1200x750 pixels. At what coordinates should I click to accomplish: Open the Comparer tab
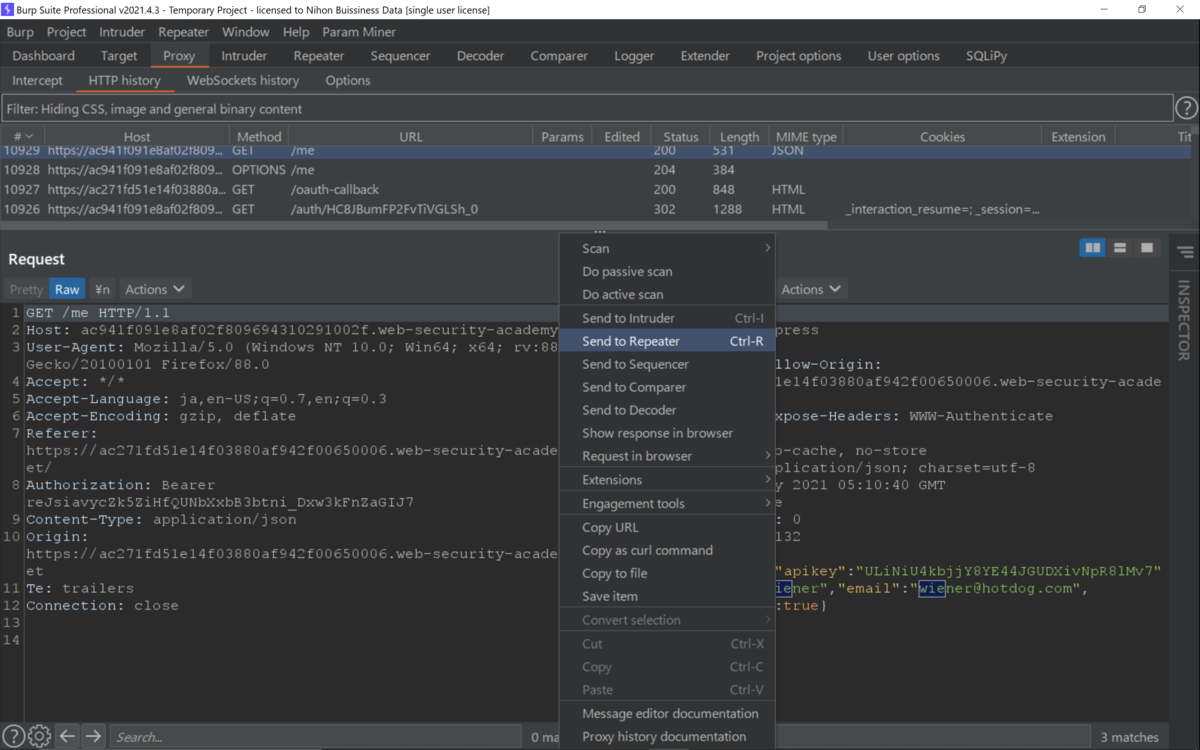point(559,56)
